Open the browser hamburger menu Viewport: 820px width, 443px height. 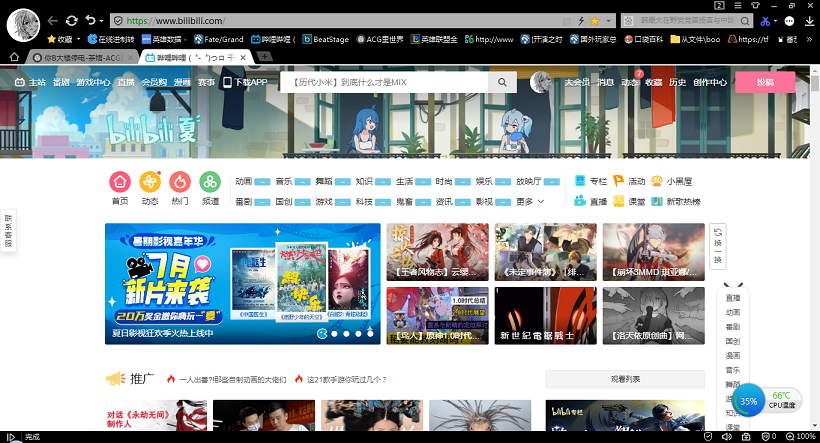click(x=738, y=5)
